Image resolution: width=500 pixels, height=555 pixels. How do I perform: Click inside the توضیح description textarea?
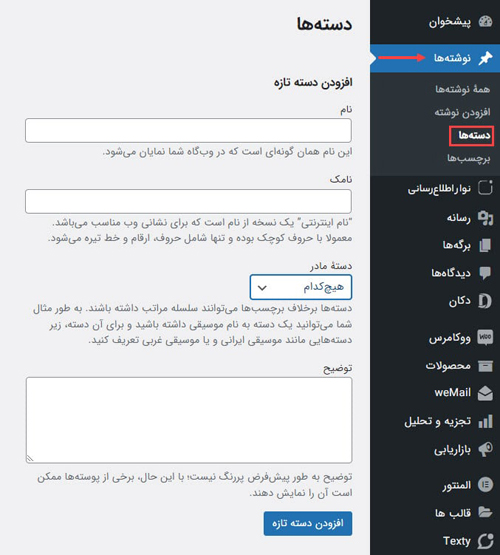(x=189, y=420)
